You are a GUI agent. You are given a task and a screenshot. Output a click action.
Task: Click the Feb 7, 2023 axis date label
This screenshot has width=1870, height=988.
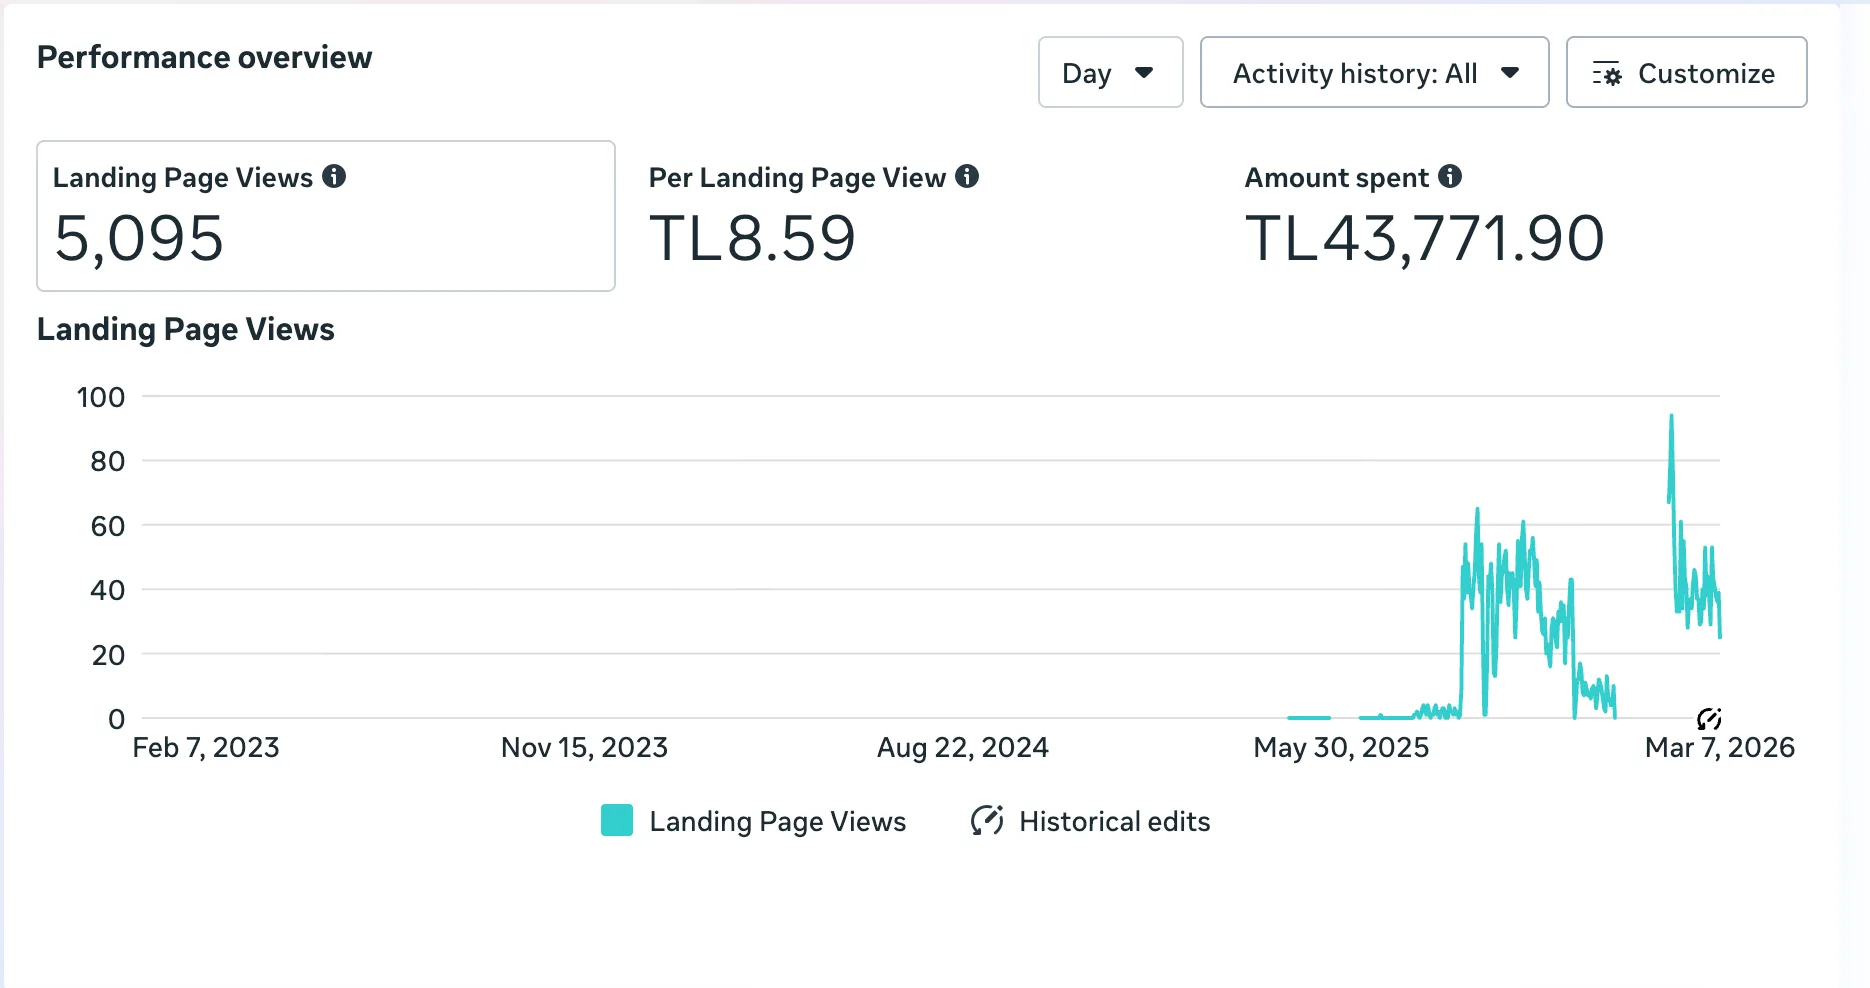pyautogui.click(x=206, y=747)
